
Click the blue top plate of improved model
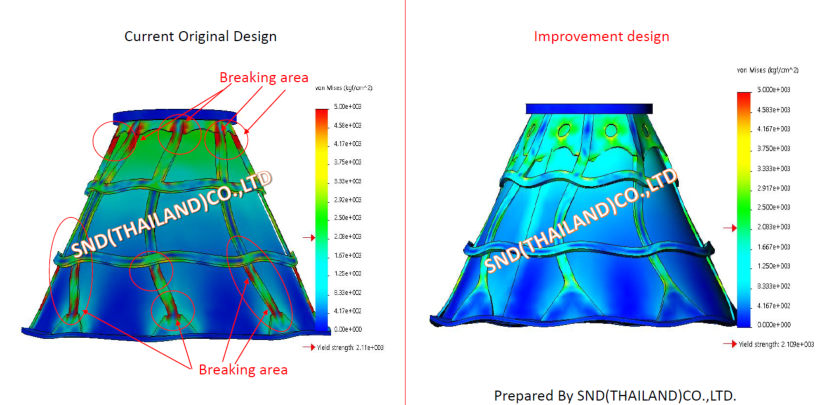[590, 106]
